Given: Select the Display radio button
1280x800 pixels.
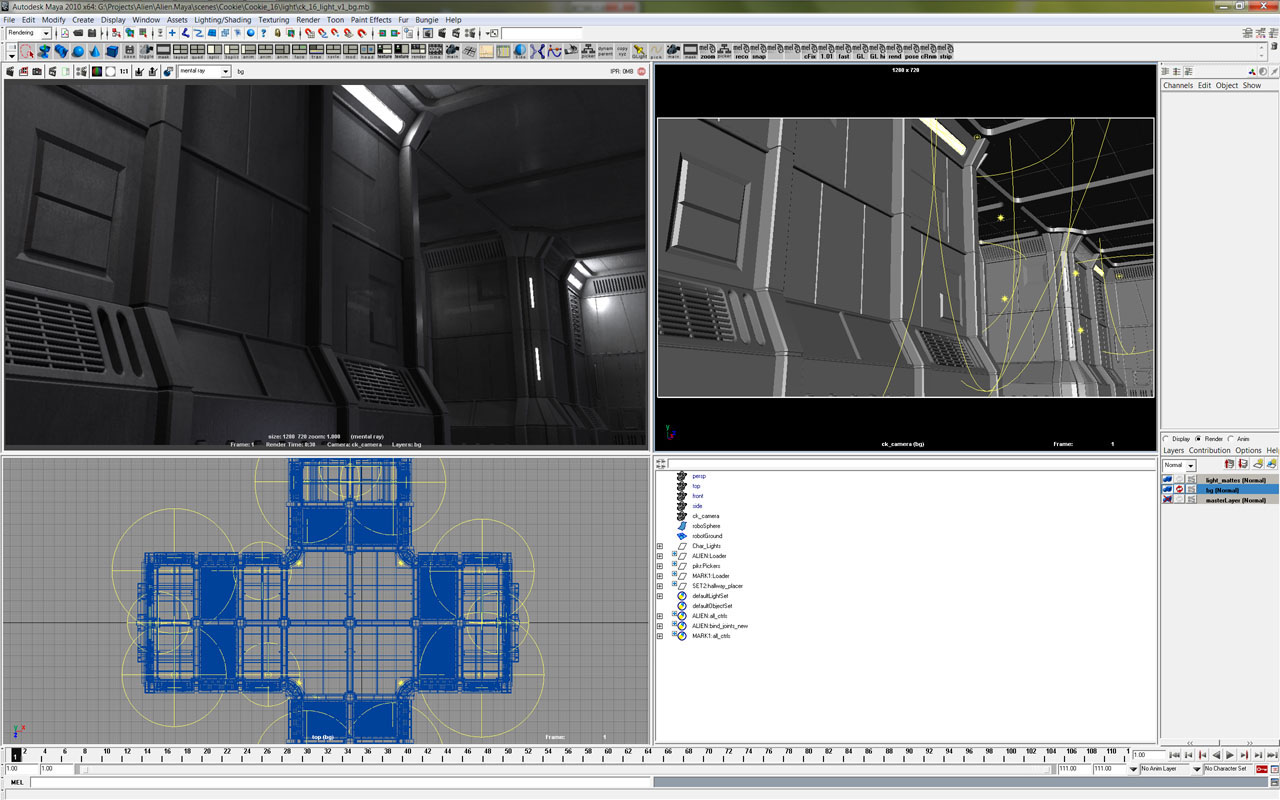Looking at the screenshot, I should click(x=1166, y=438).
